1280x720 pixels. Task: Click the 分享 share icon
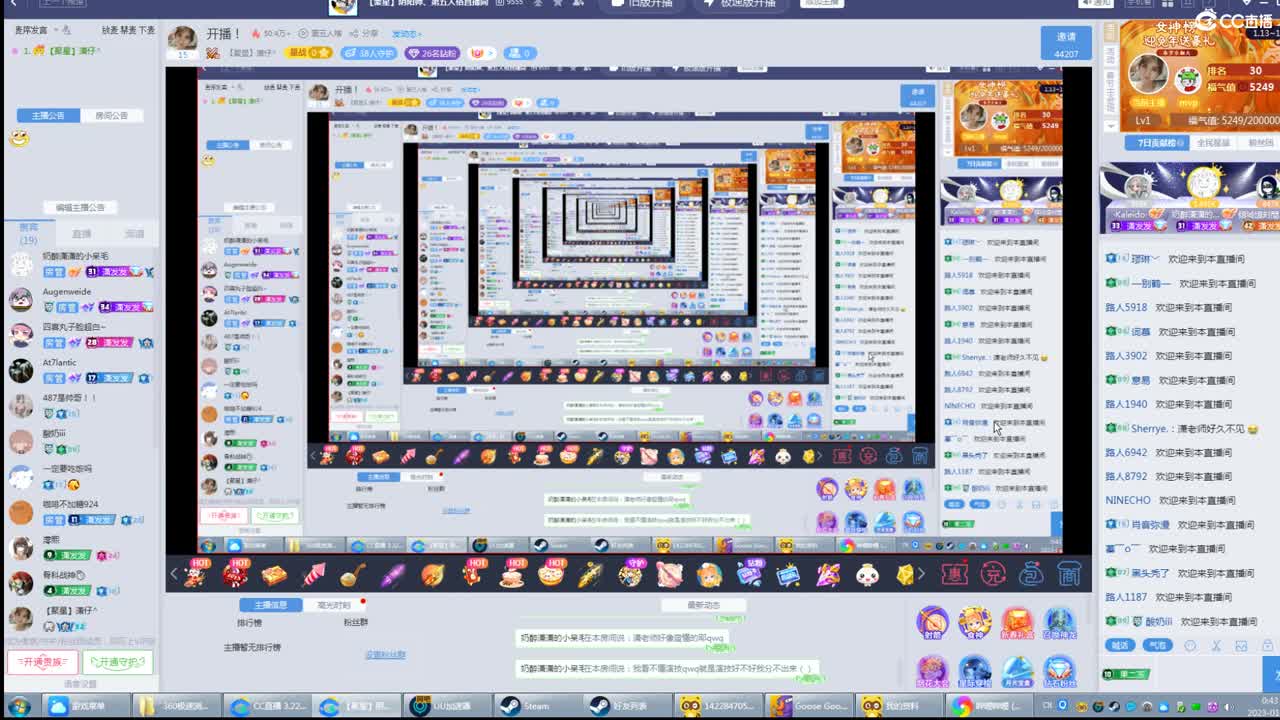pyautogui.click(x=366, y=34)
